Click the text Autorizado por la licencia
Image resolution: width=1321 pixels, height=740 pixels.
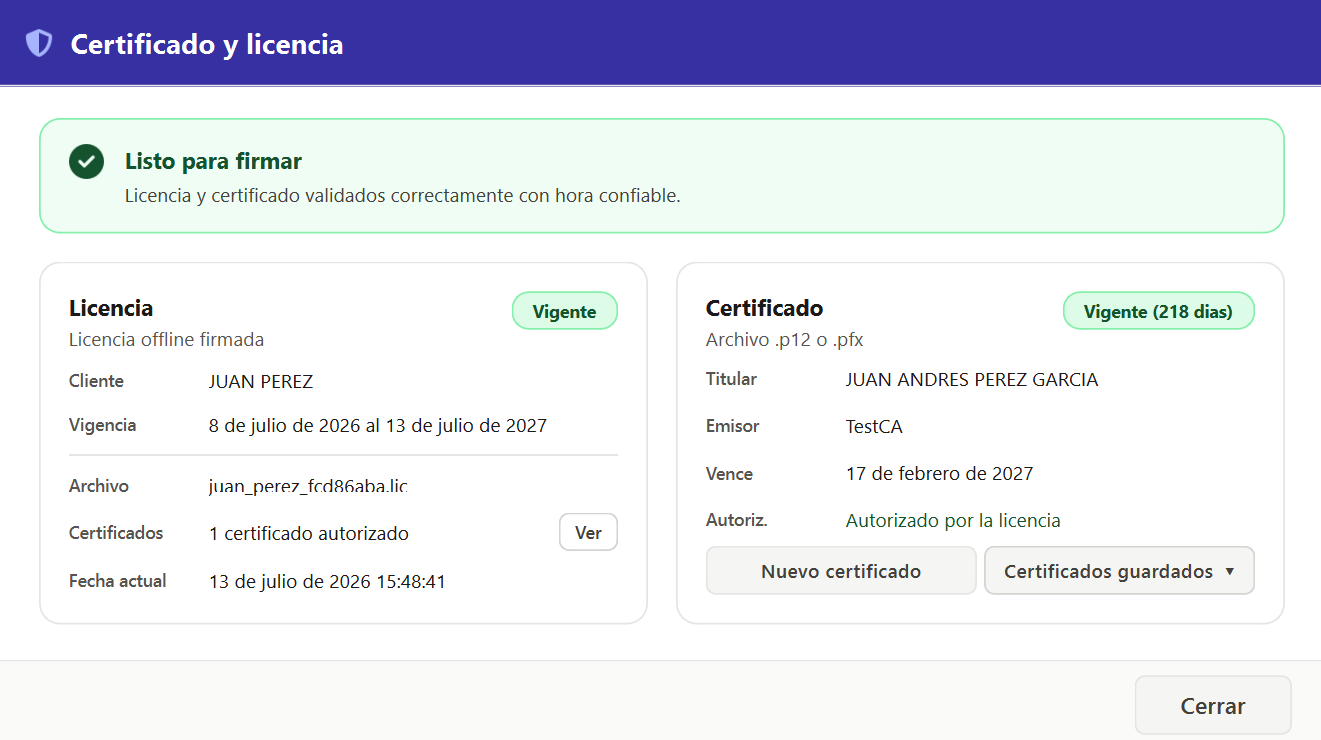tap(953, 520)
